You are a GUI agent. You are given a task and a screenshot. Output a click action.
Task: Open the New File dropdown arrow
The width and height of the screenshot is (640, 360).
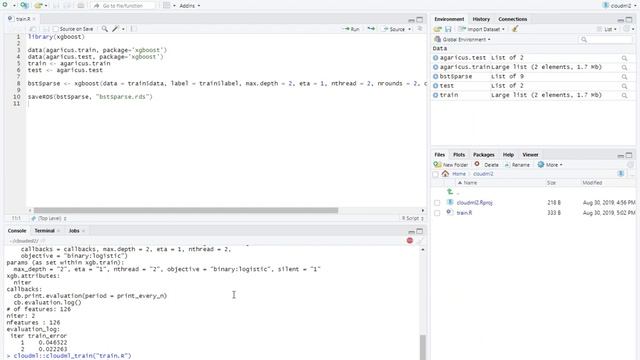tap(14, 6)
